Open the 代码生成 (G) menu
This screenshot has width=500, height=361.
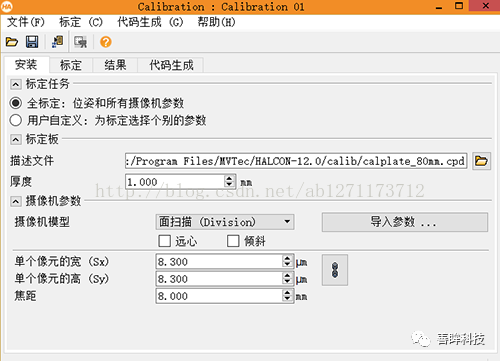[x=150, y=22]
